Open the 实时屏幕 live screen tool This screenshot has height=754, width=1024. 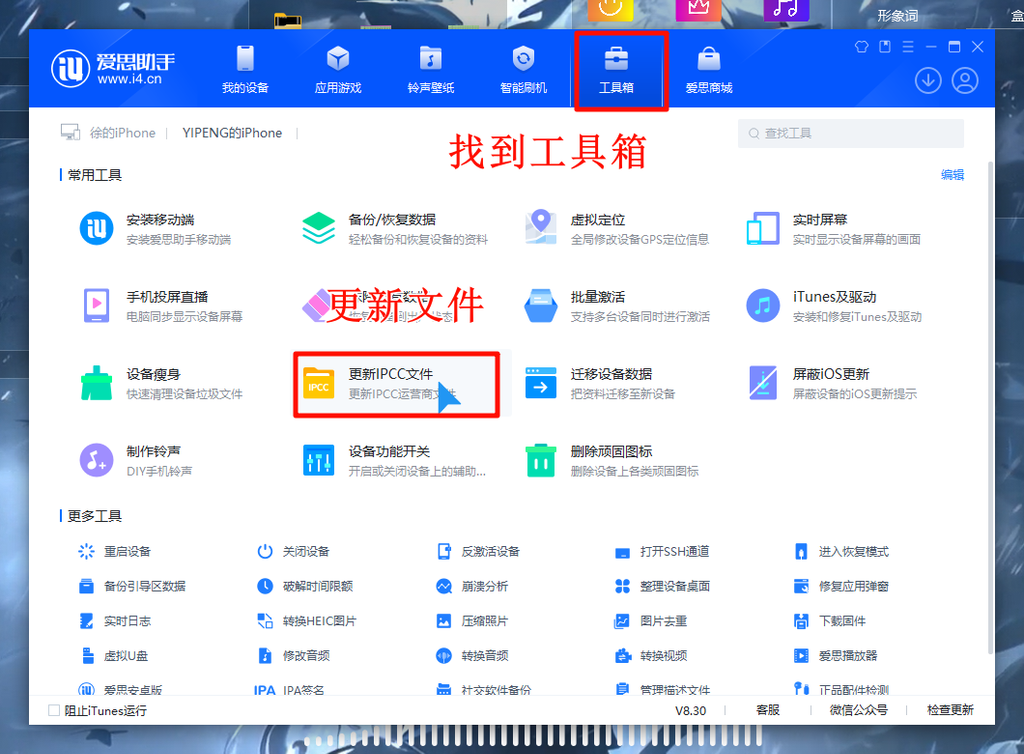[x=833, y=229]
